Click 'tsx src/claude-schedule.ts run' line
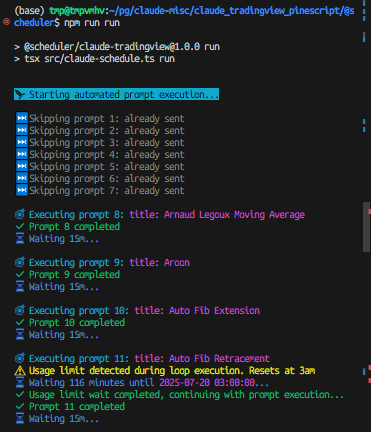 [x=99, y=59]
